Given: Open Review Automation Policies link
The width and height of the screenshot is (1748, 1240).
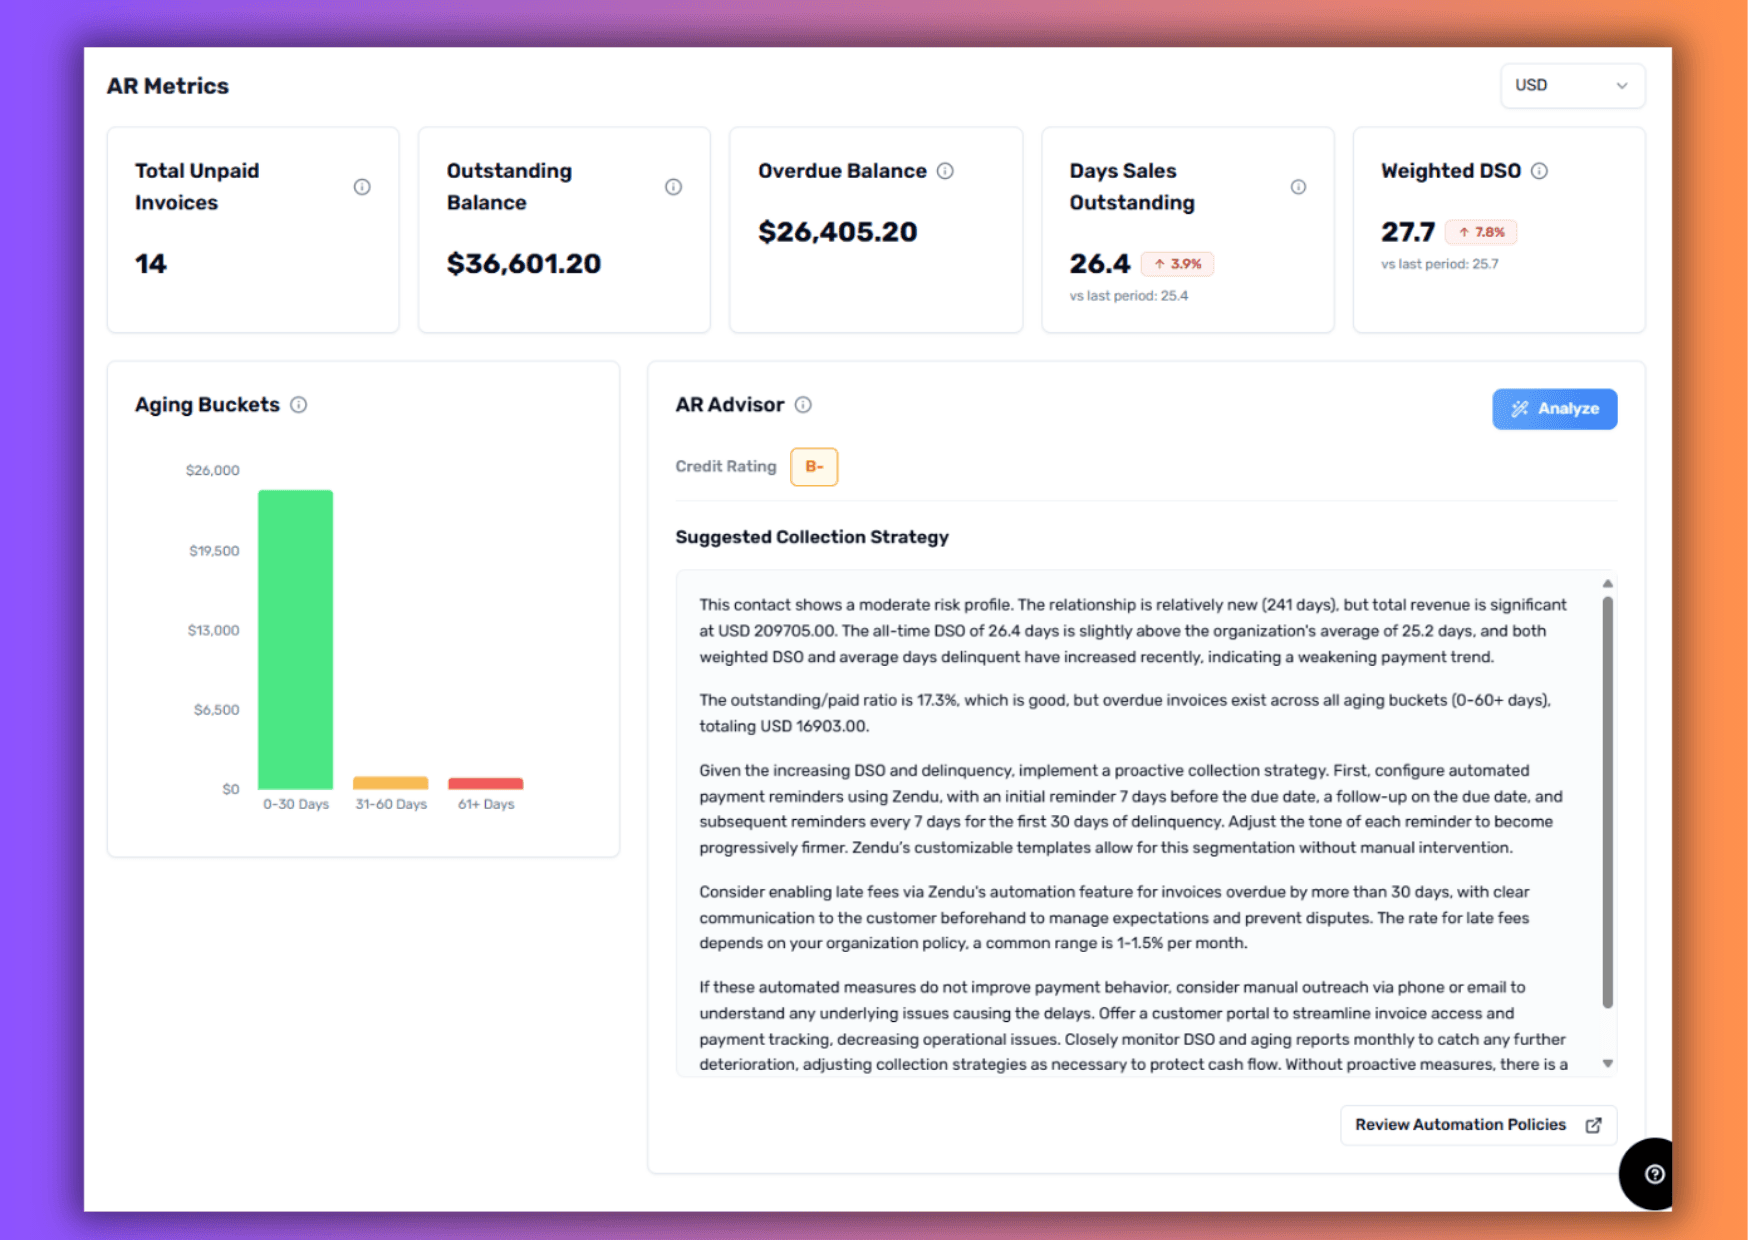Looking at the screenshot, I should click(1477, 1125).
